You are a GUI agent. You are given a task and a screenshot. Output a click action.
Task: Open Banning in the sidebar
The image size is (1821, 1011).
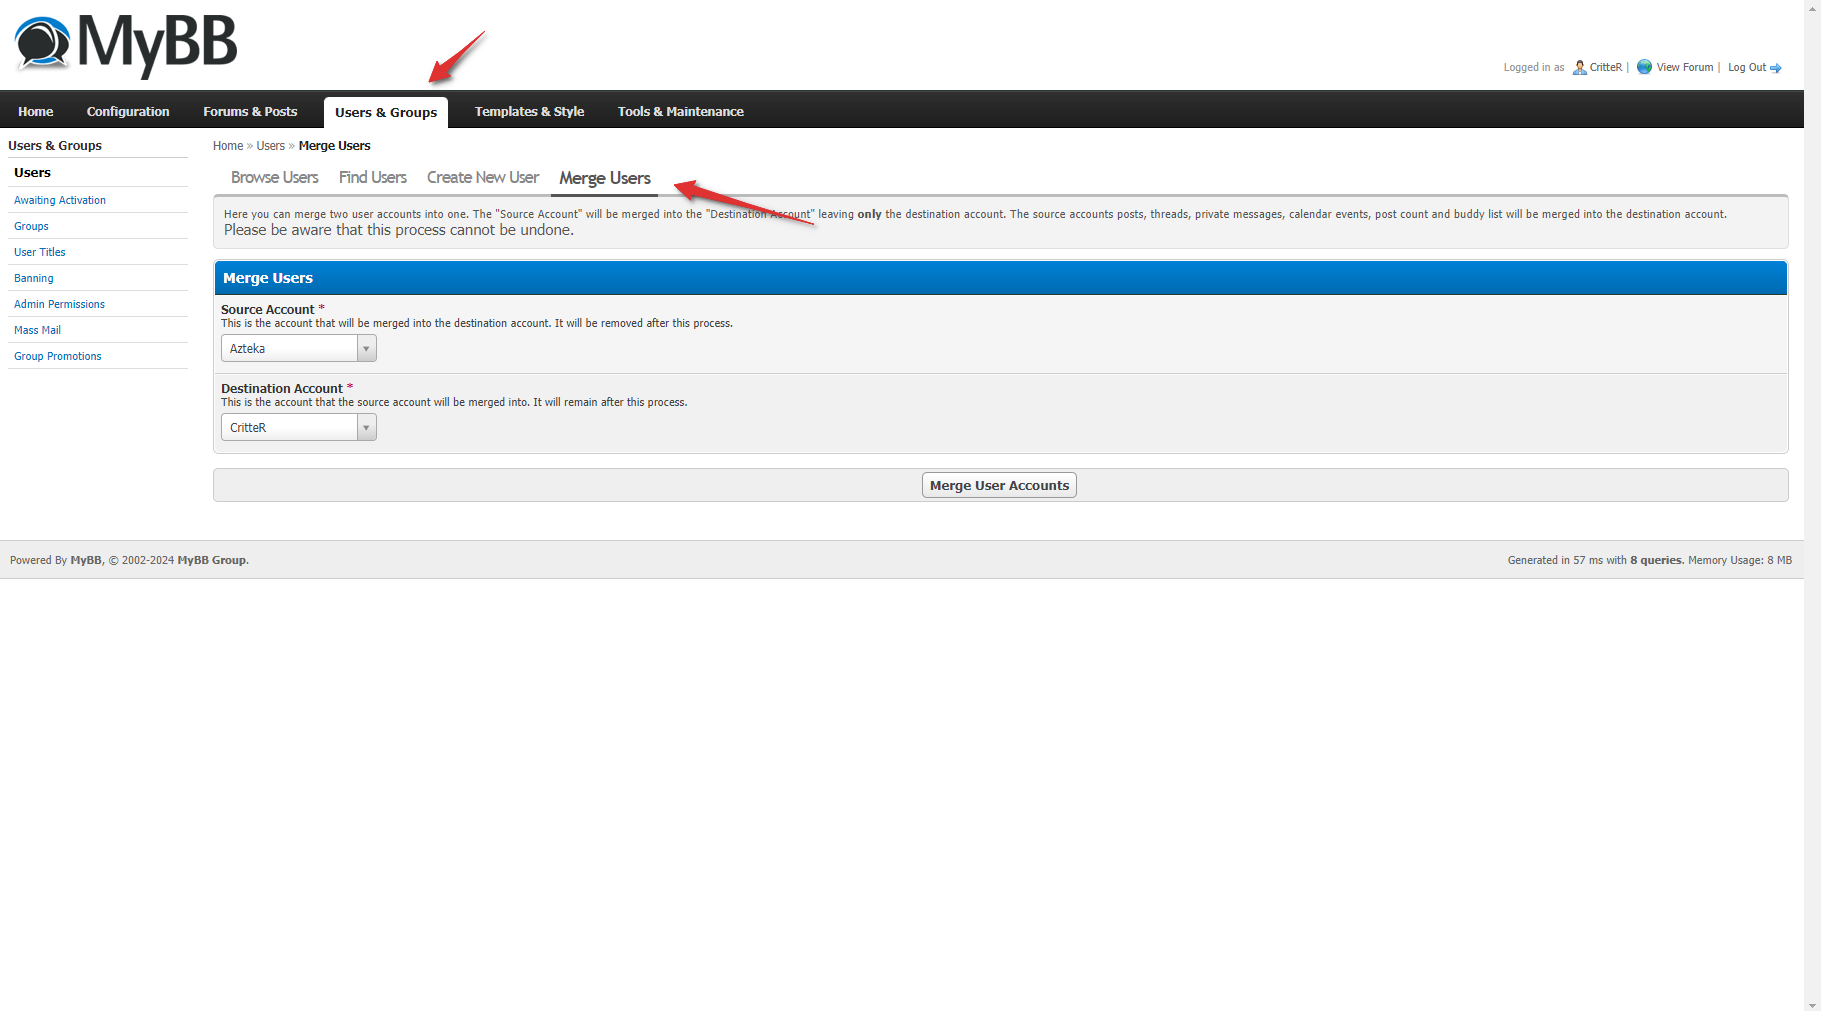coord(34,278)
